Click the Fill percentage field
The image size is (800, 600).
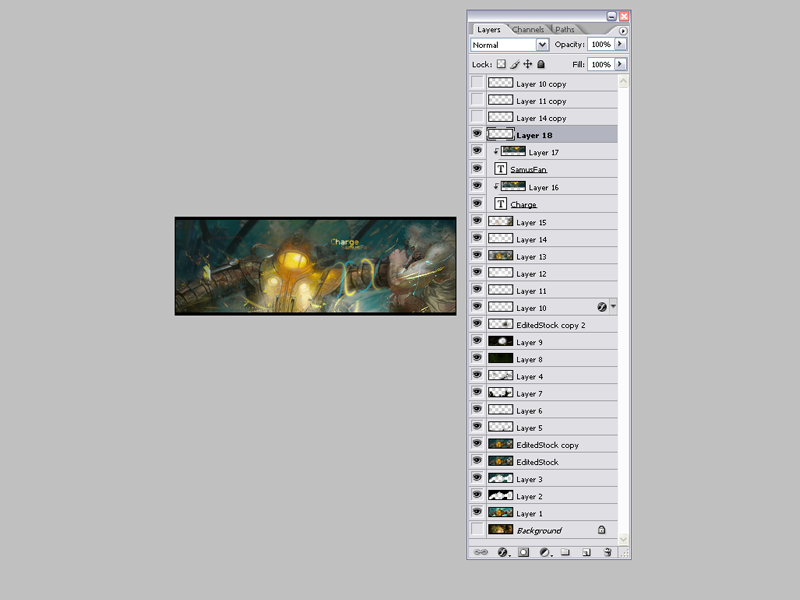[601, 64]
